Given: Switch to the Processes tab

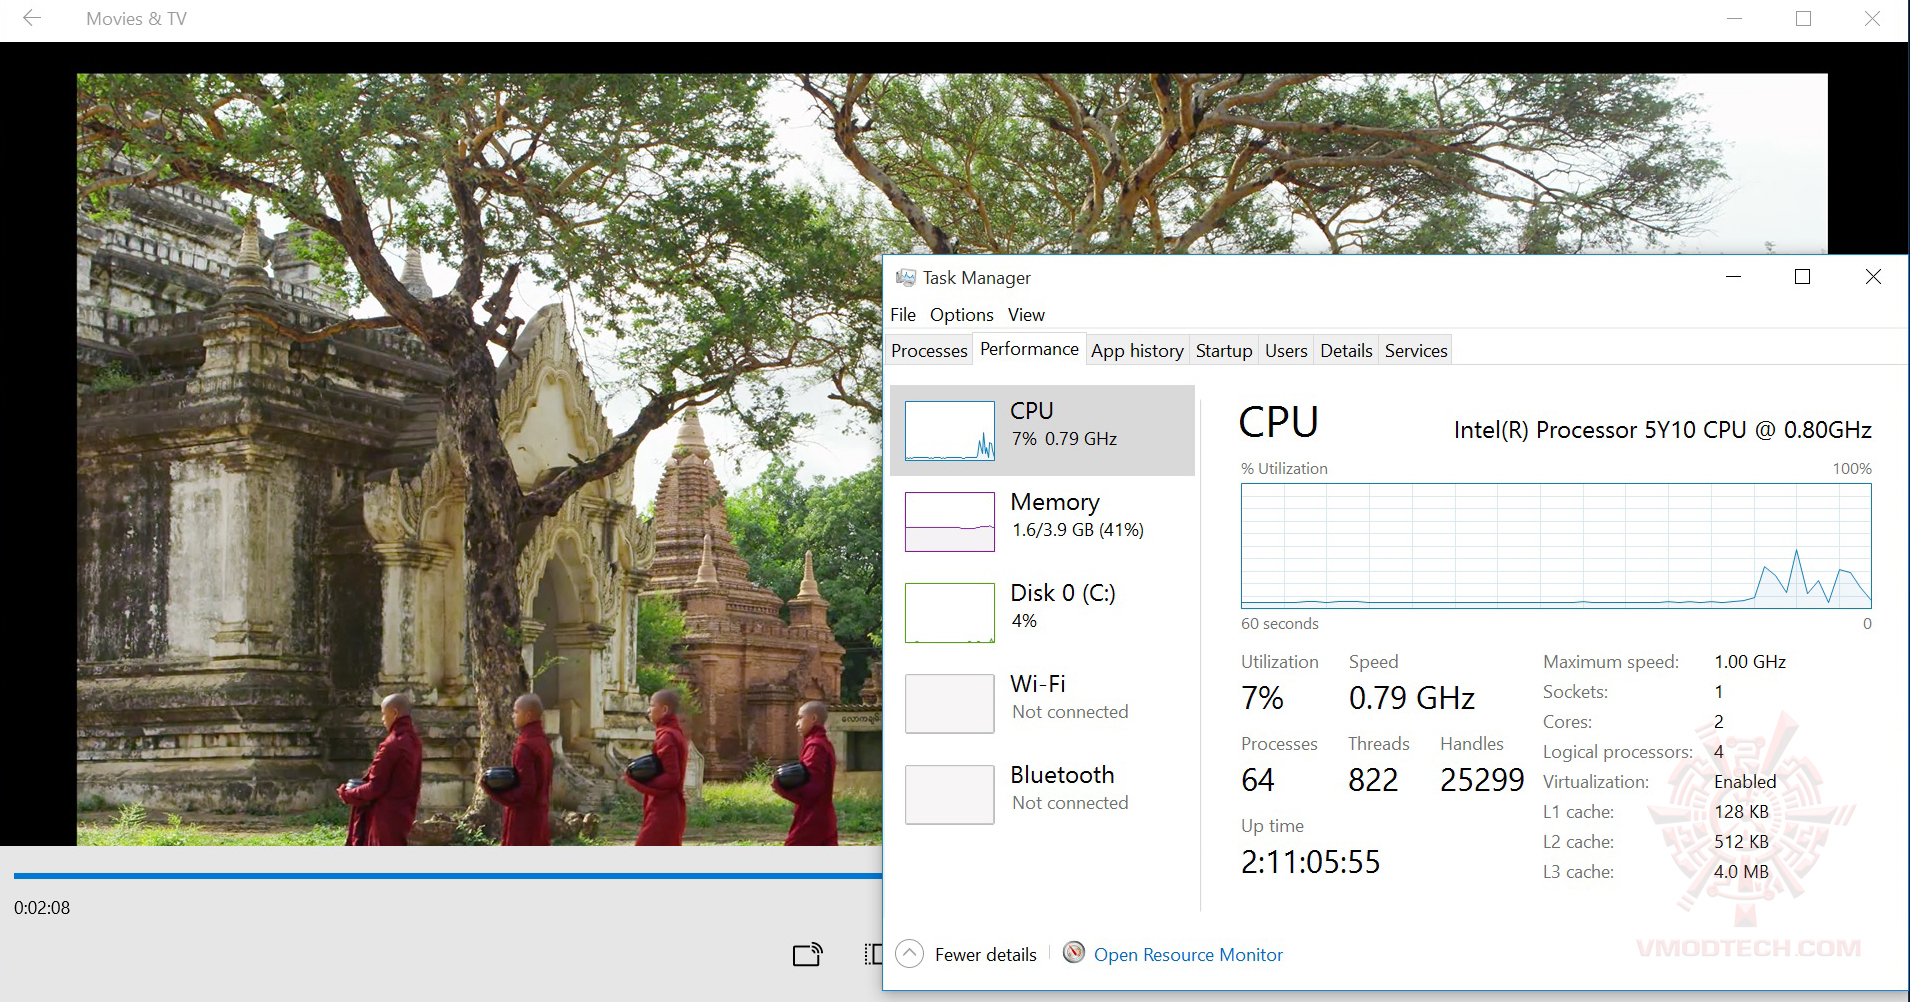Looking at the screenshot, I should pyautogui.click(x=929, y=351).
